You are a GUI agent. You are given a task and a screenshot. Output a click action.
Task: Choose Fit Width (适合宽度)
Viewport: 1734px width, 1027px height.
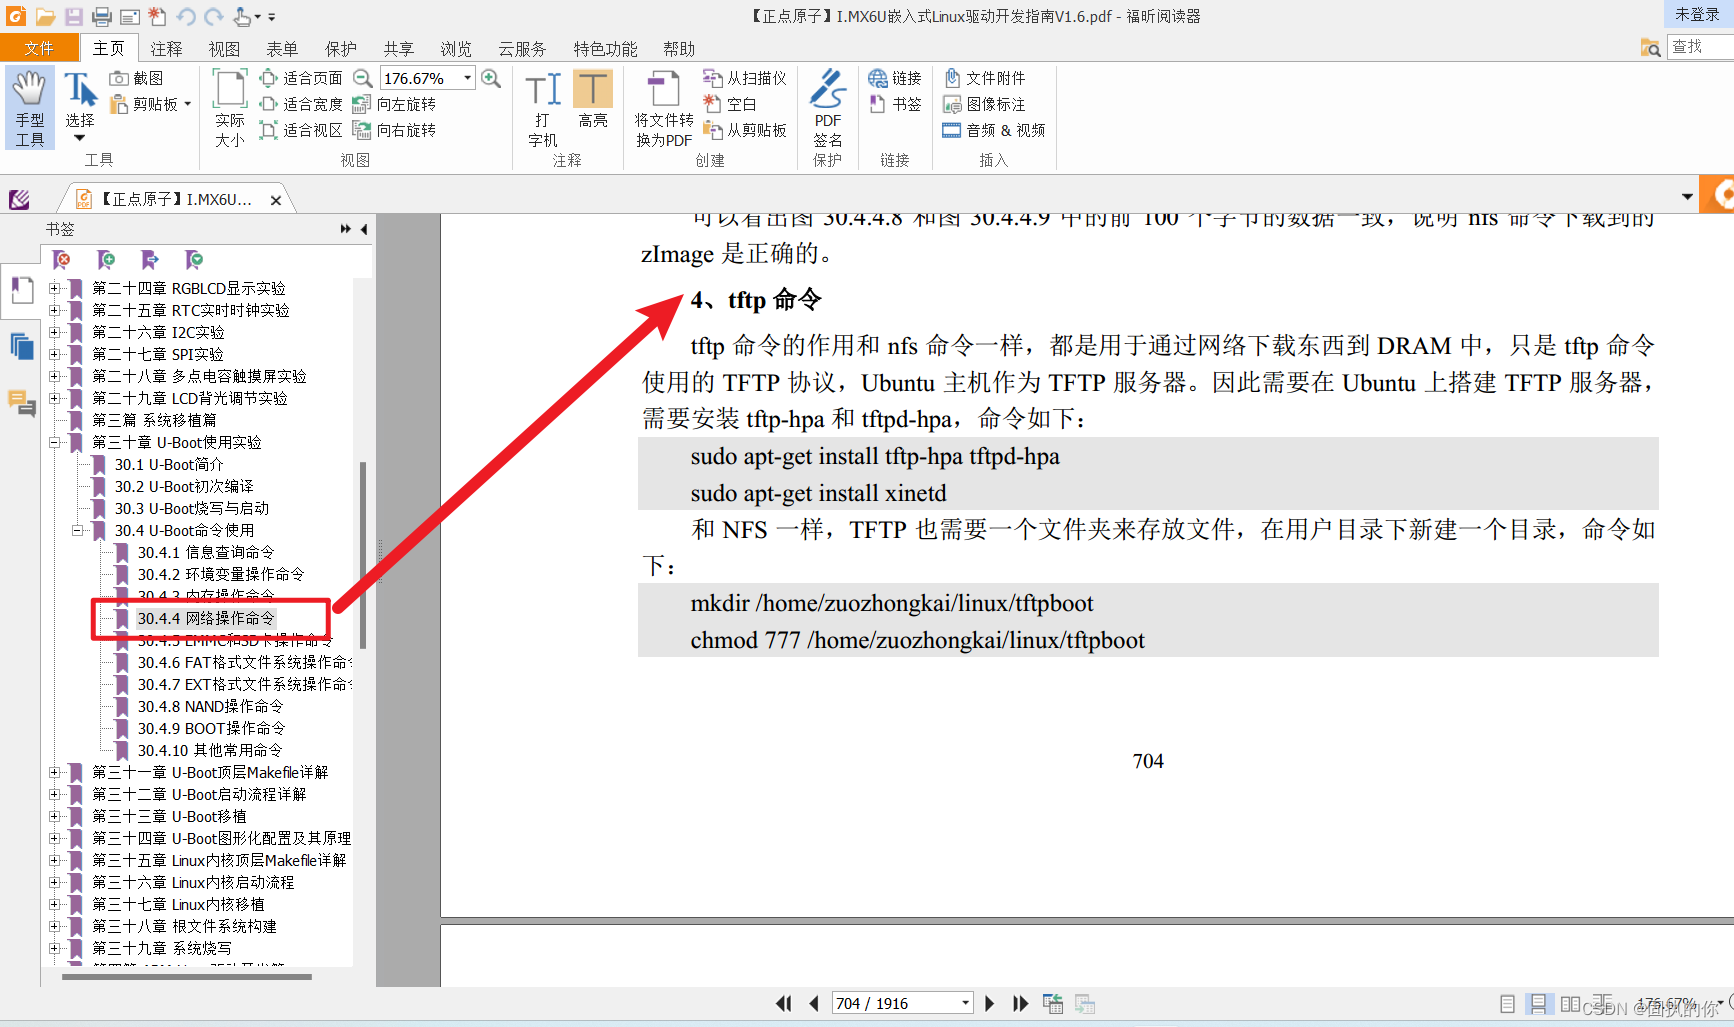[300, 104]
